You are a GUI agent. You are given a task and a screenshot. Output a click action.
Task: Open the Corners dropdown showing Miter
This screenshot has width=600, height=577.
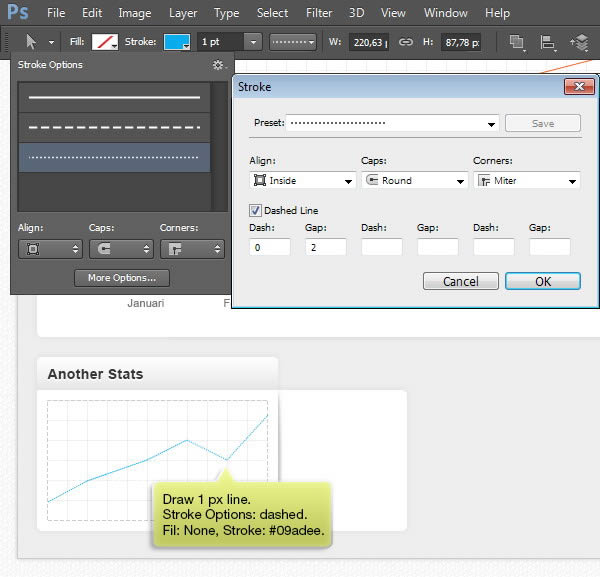525,181
